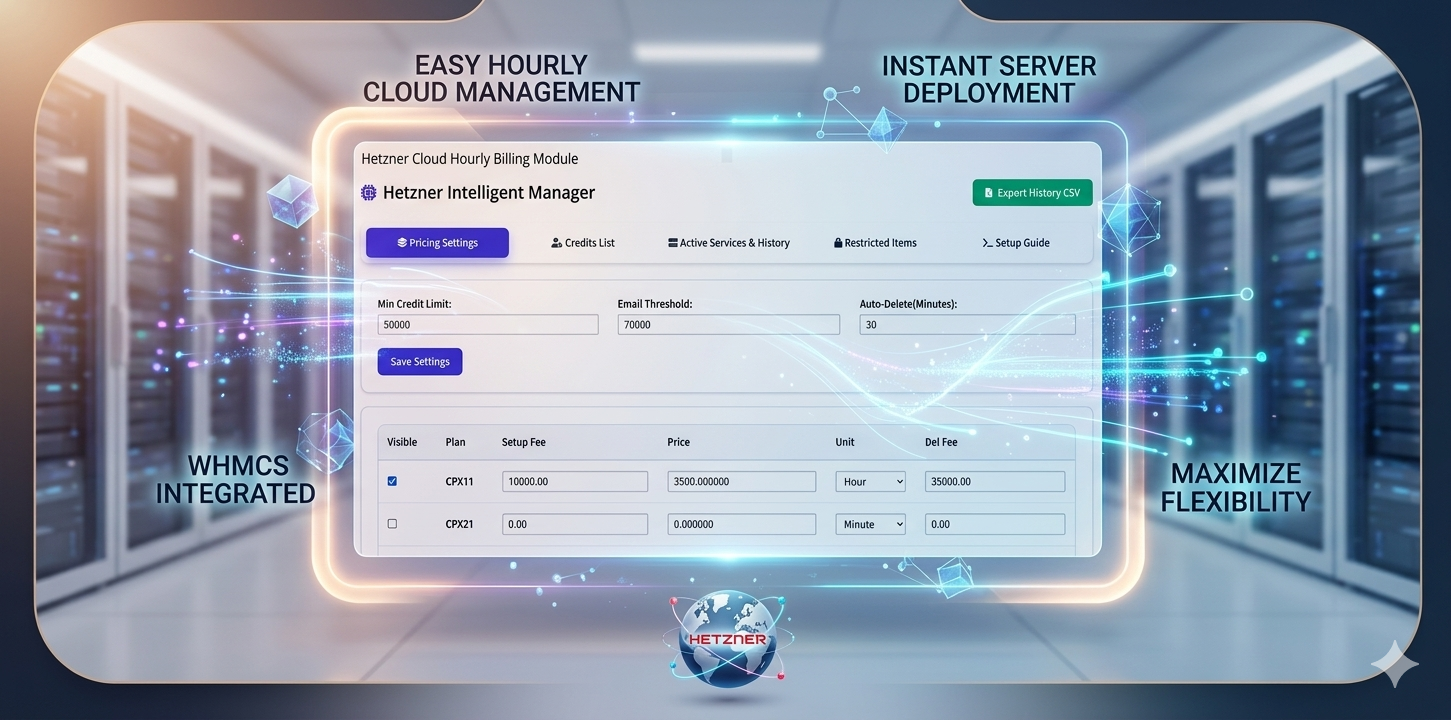Click the CPX21 Setup Fee field
Screen dimensions: 1451x720
575,524
